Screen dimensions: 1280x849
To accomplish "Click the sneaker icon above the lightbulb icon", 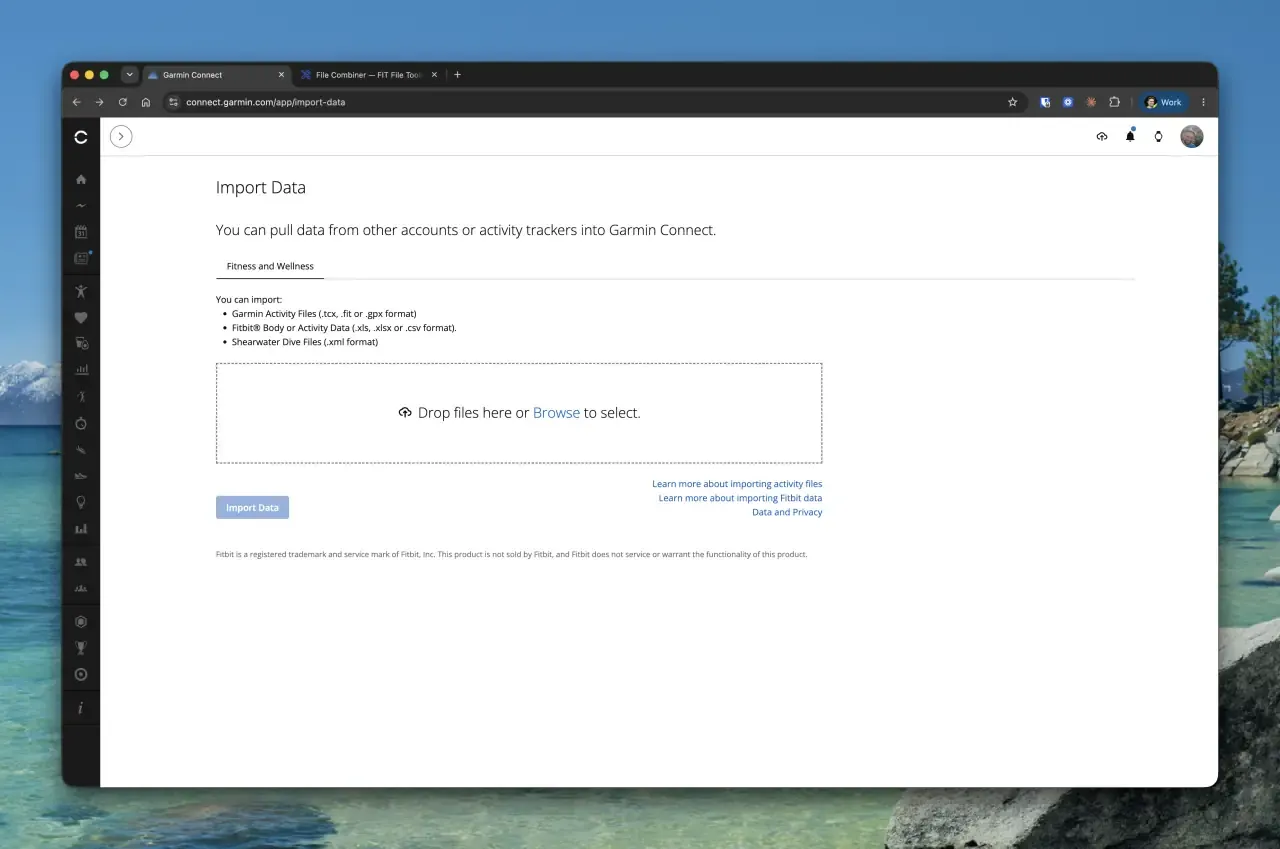I will tap(81, 476).
